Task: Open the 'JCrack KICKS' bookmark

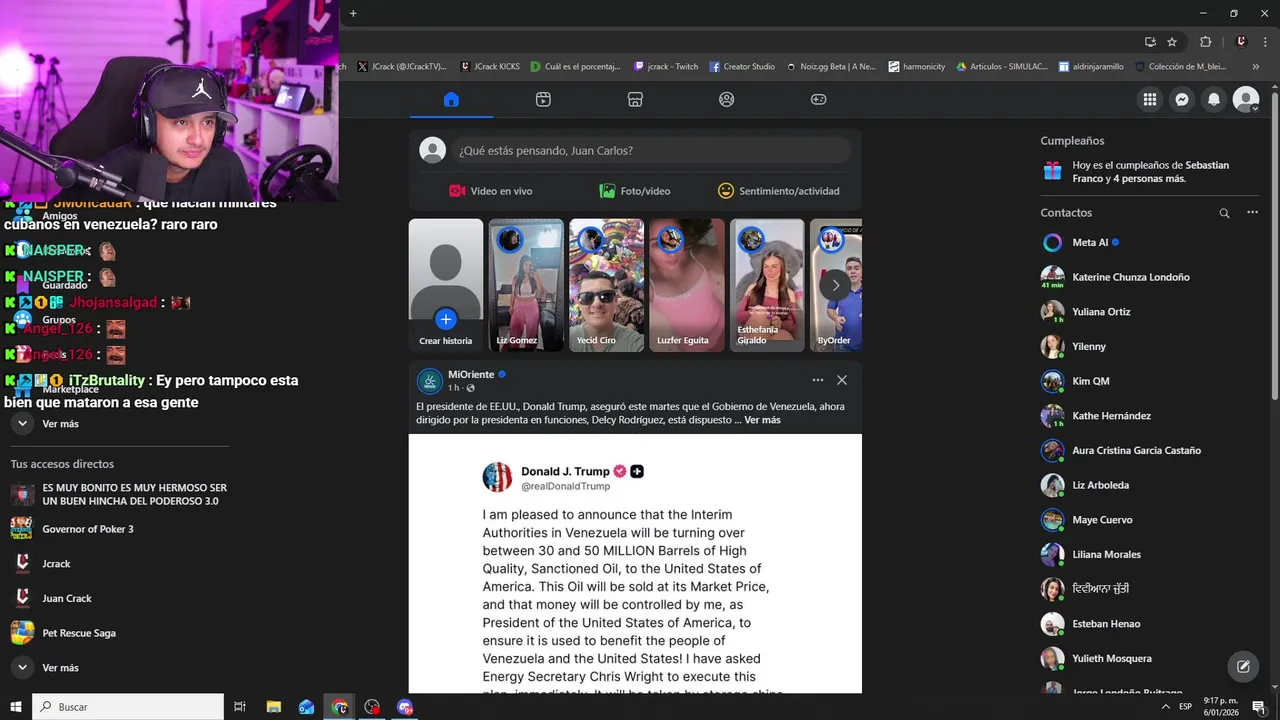Action: point(491,67)
